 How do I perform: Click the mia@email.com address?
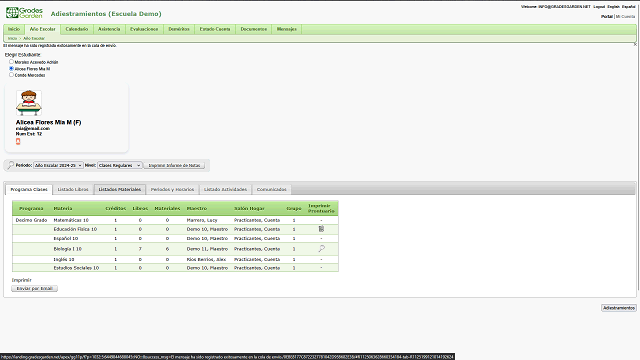click(x=33, y=128)
